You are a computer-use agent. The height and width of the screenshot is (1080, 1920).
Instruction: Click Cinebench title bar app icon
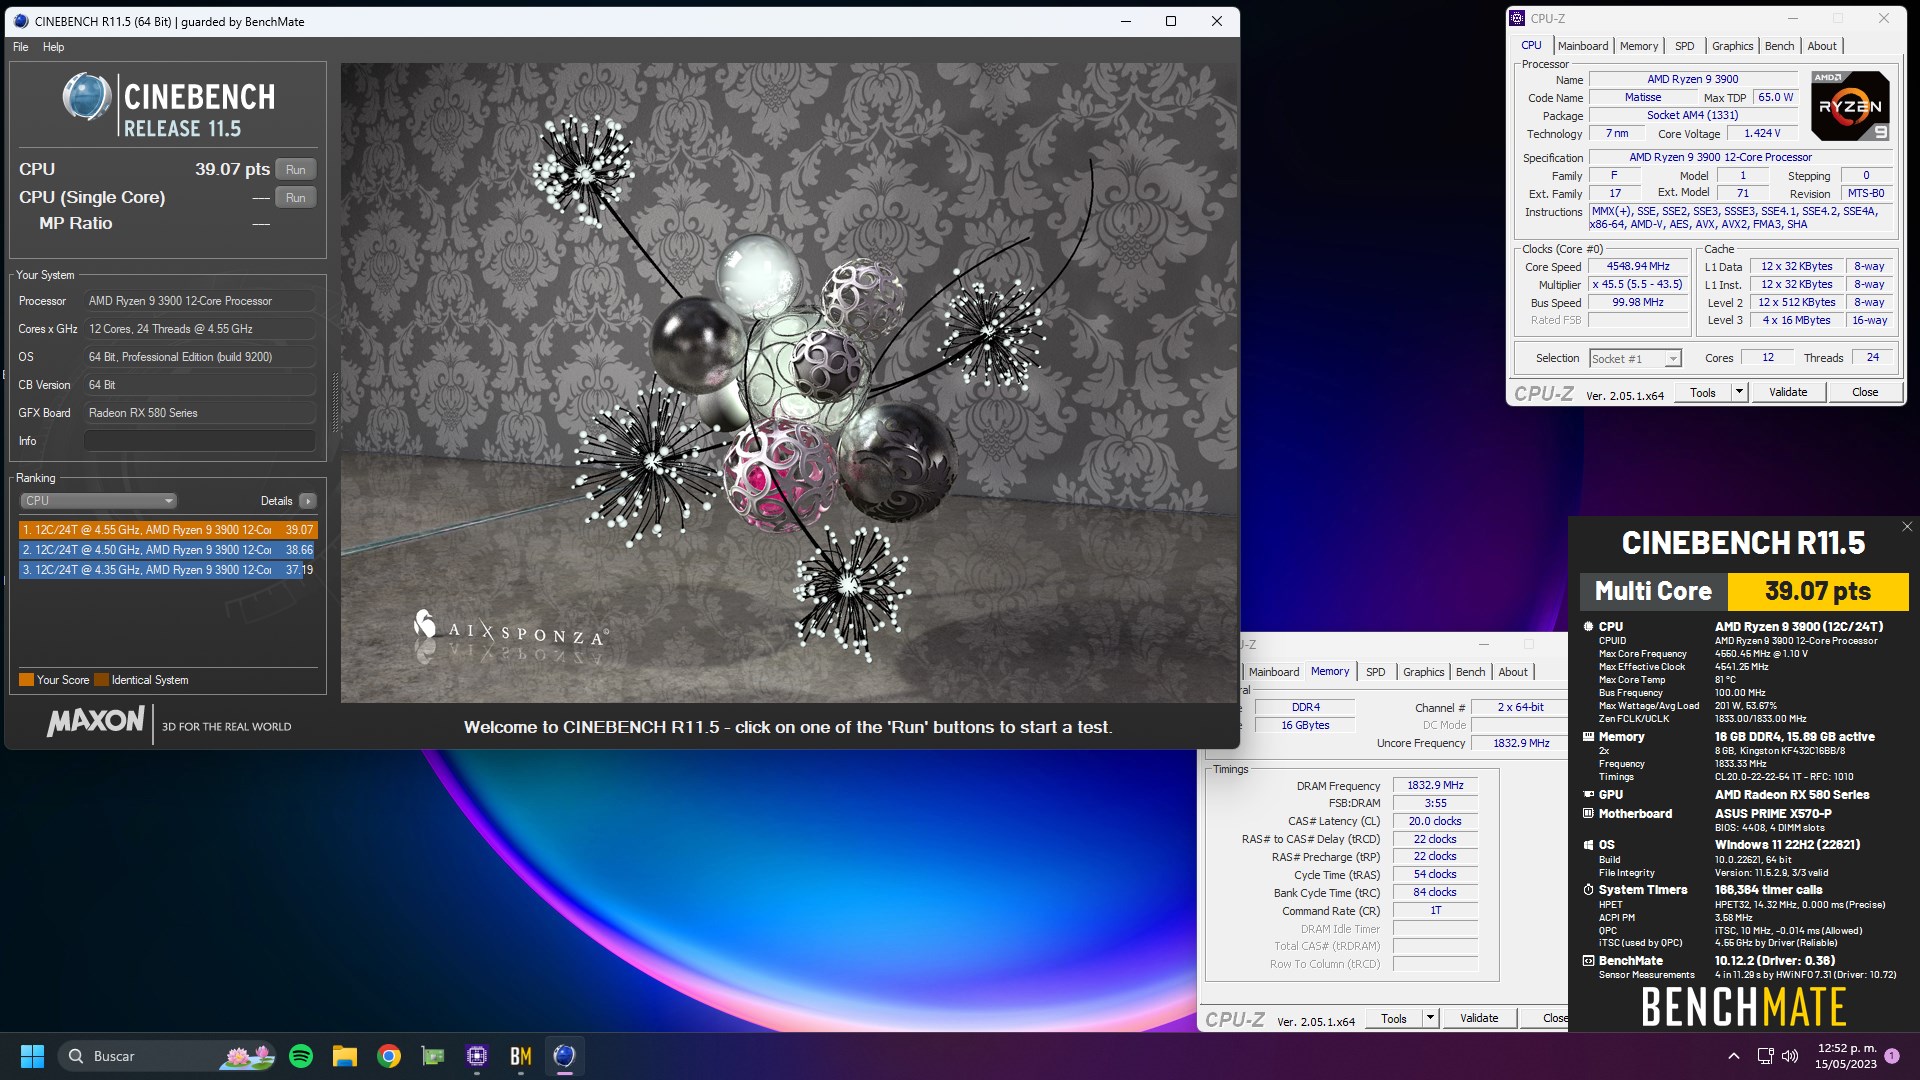[x=21, y=21]
